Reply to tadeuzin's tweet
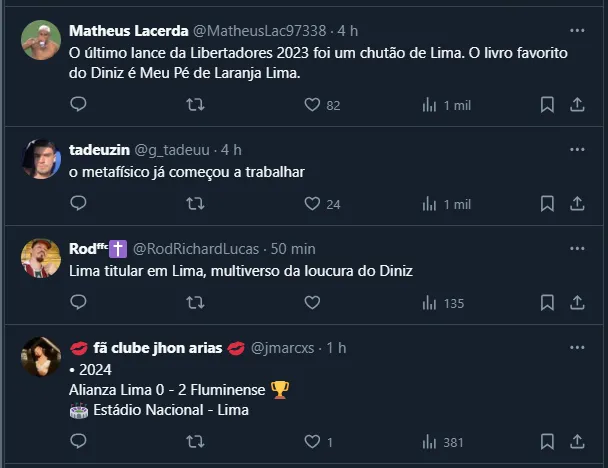608x468 pixels. [78, 203]
